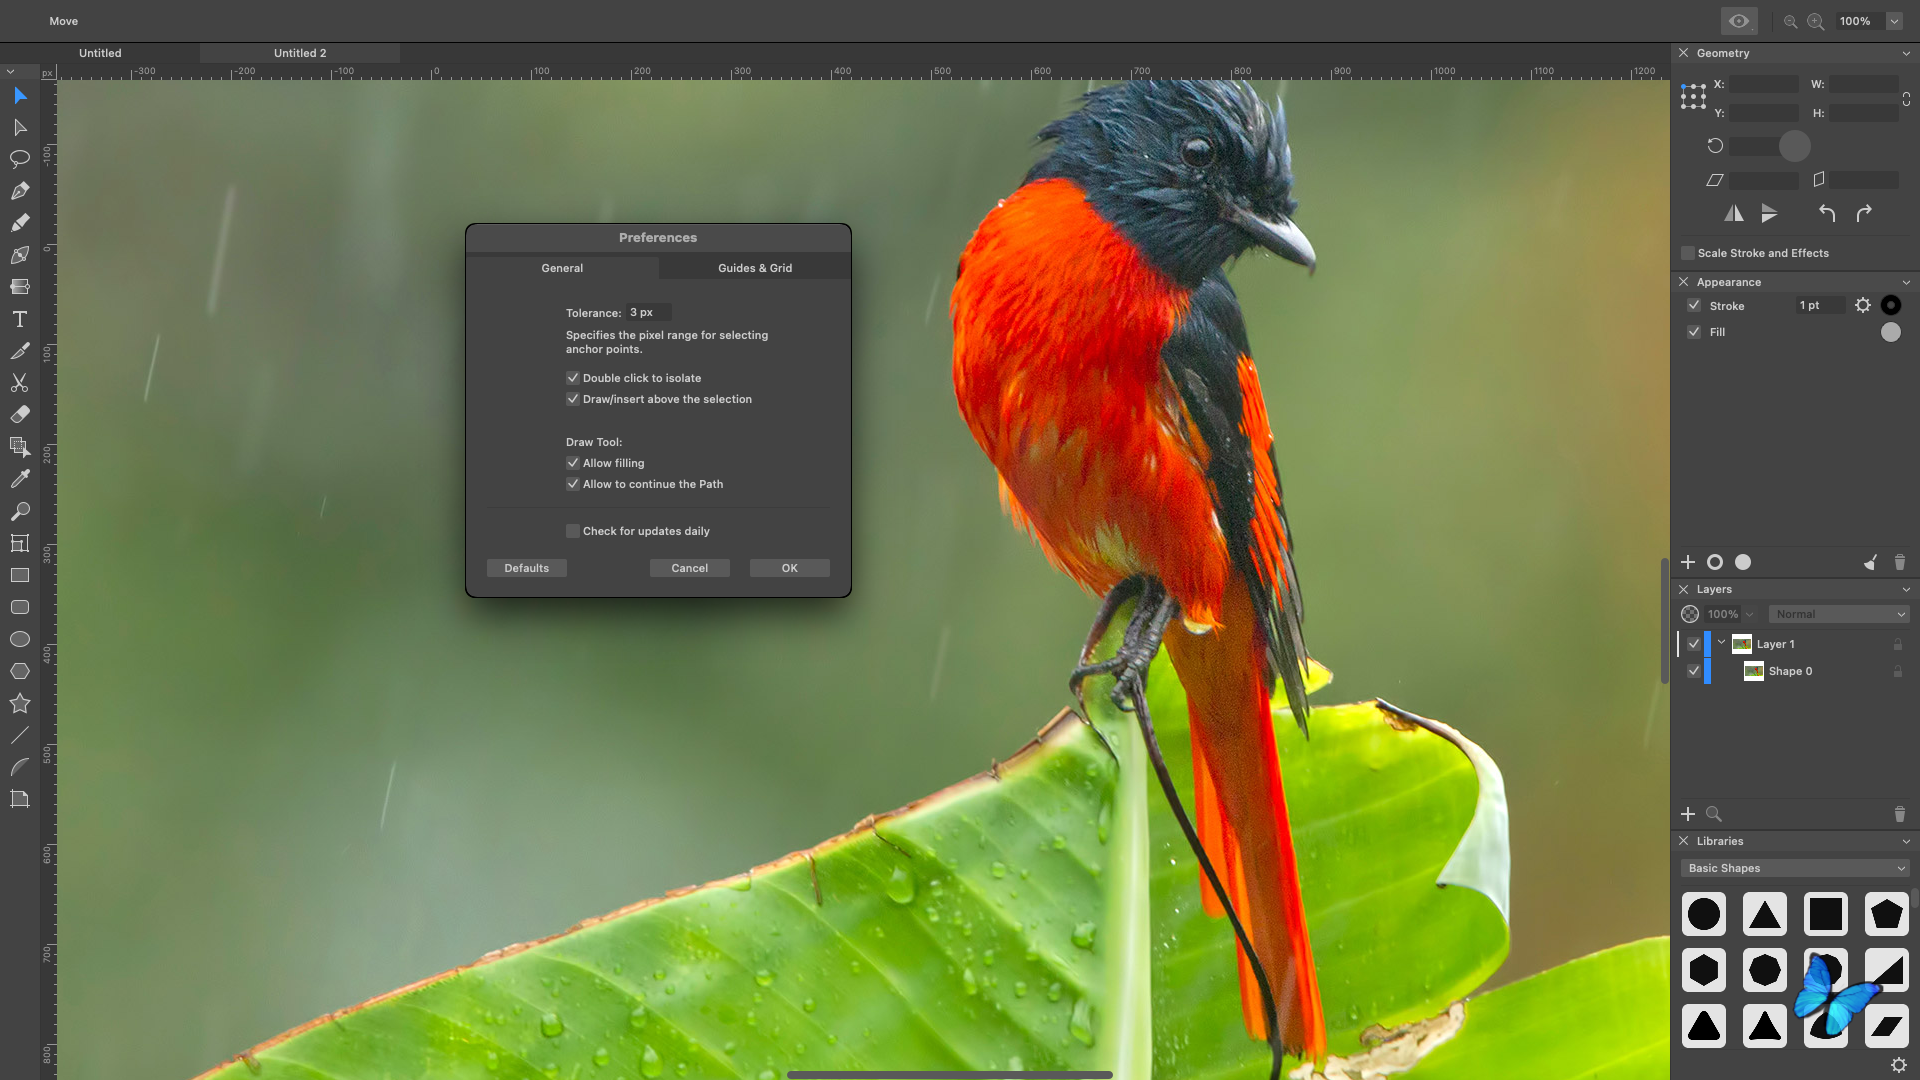1920x1080 pixels.
Task: Select the Eyedropper tool
Action: 19,479
